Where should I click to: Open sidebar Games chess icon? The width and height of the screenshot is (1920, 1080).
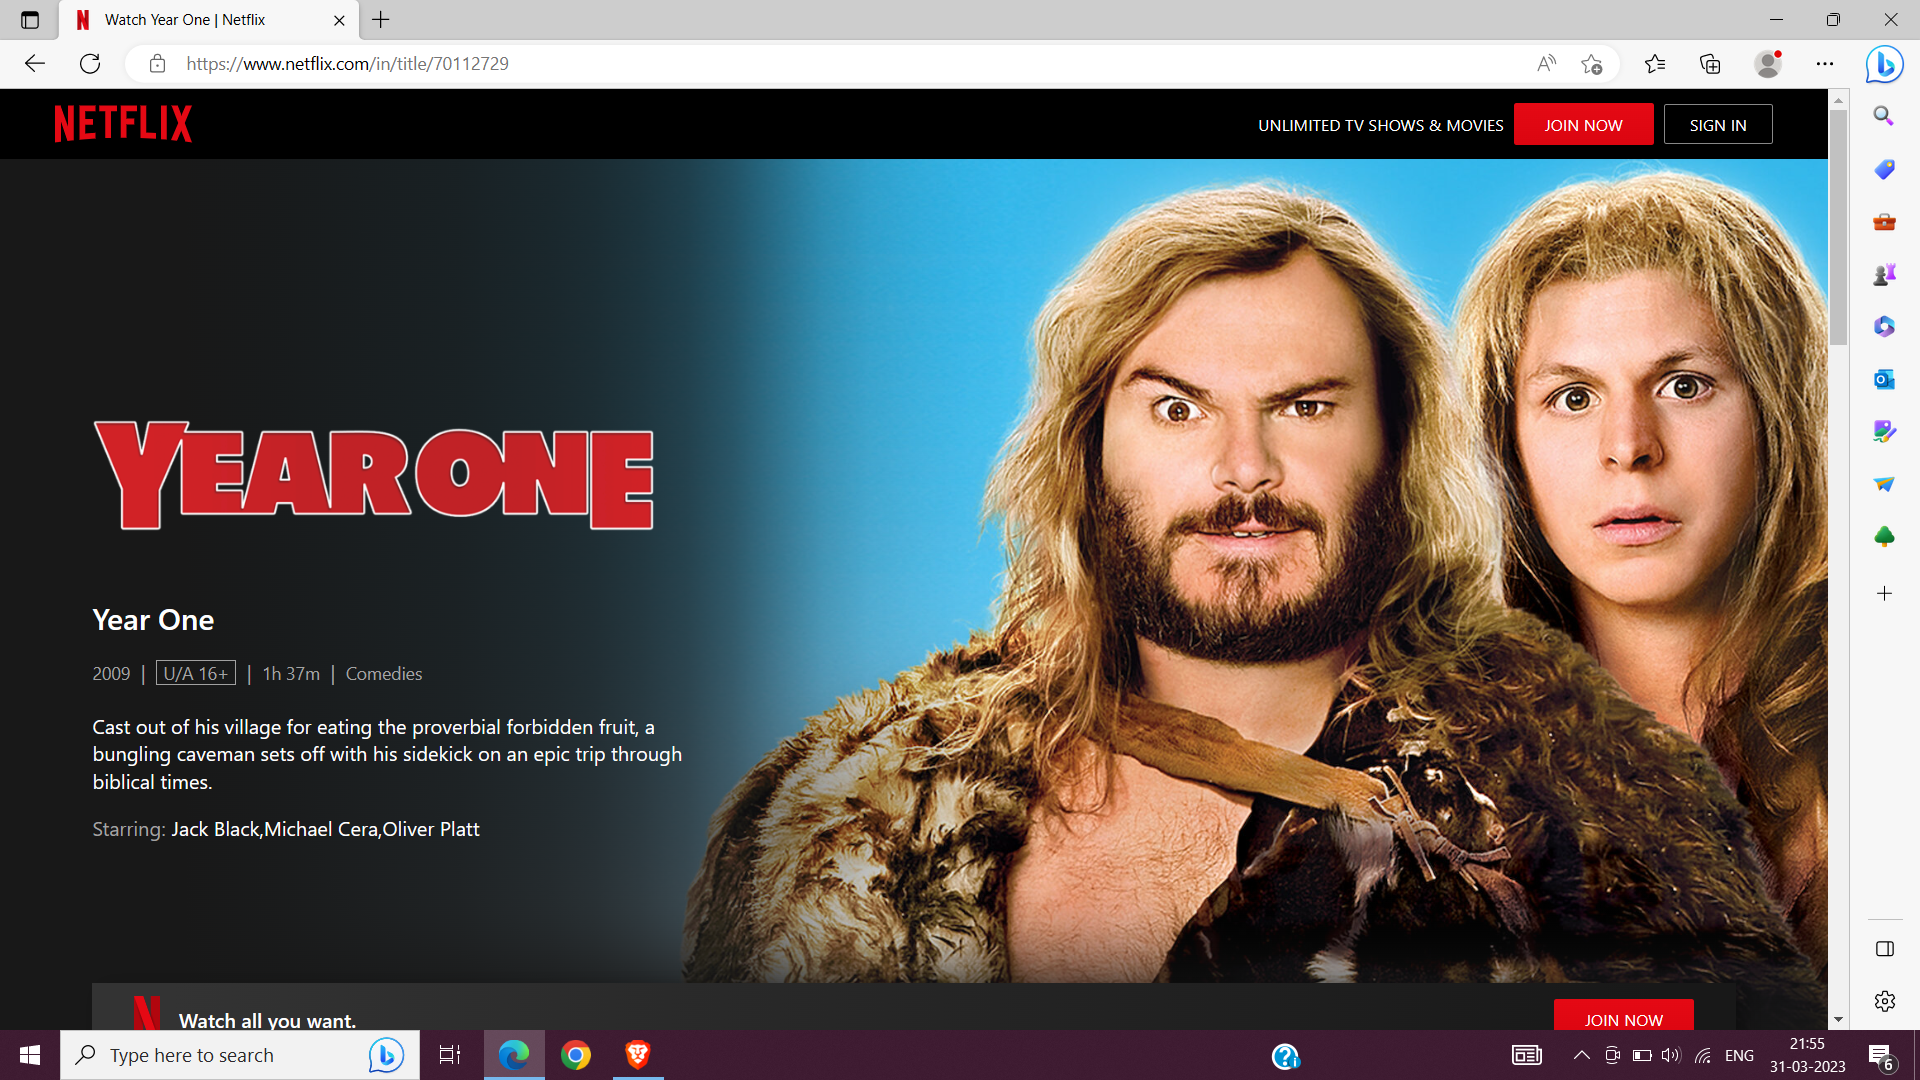pos(1884,274)
